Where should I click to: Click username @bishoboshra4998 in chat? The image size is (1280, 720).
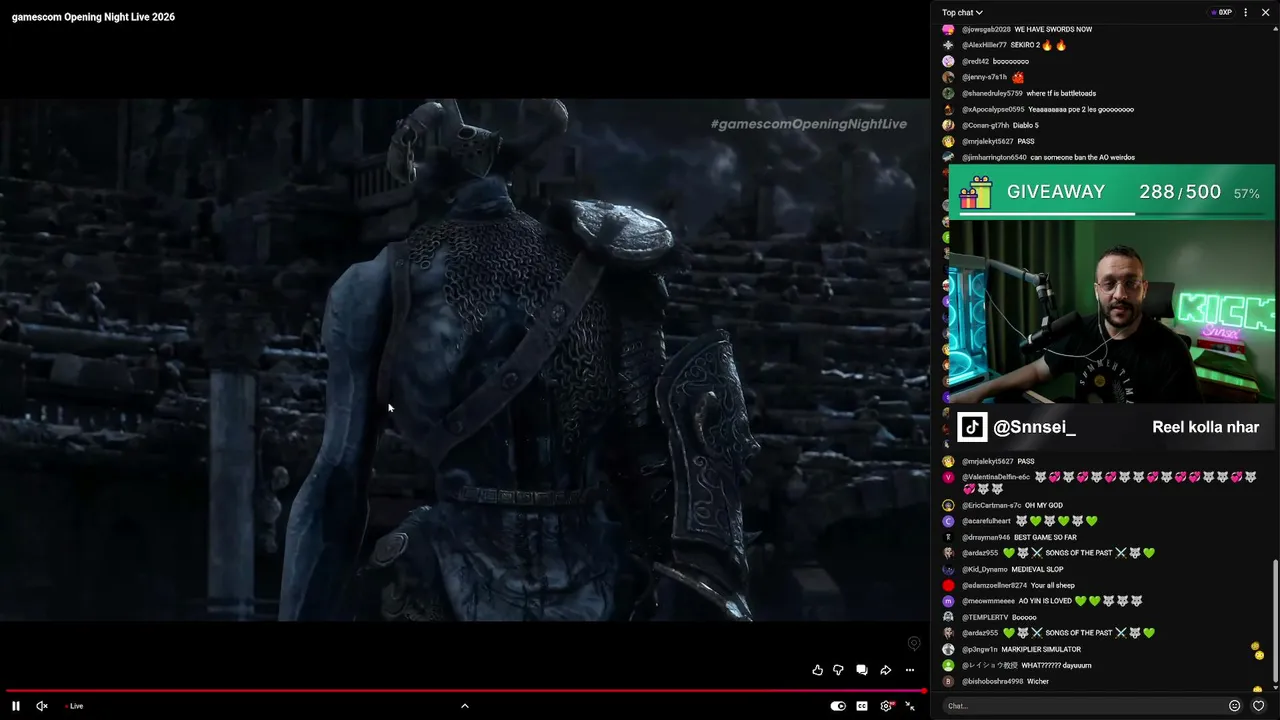(x=992, y=681)
